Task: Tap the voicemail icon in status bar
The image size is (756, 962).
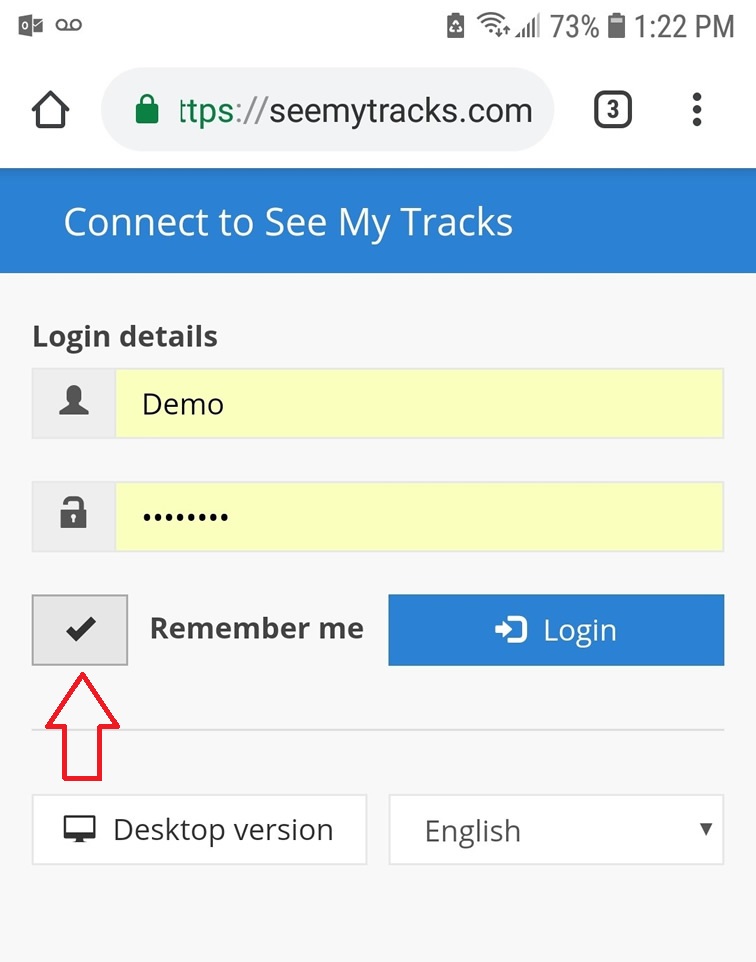Action: click(x=69, y=25)
